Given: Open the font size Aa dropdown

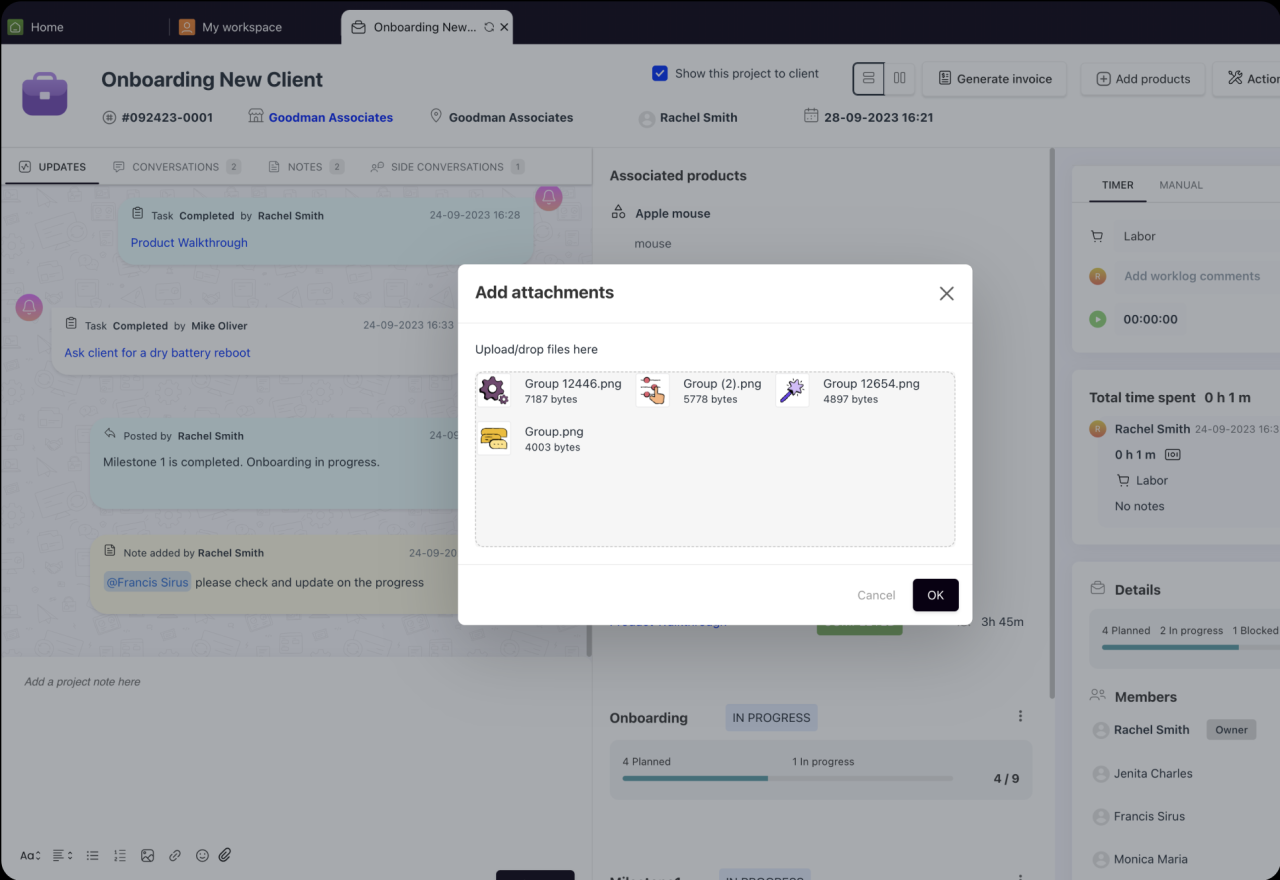Looking at the screenshot, I should 30,855.
